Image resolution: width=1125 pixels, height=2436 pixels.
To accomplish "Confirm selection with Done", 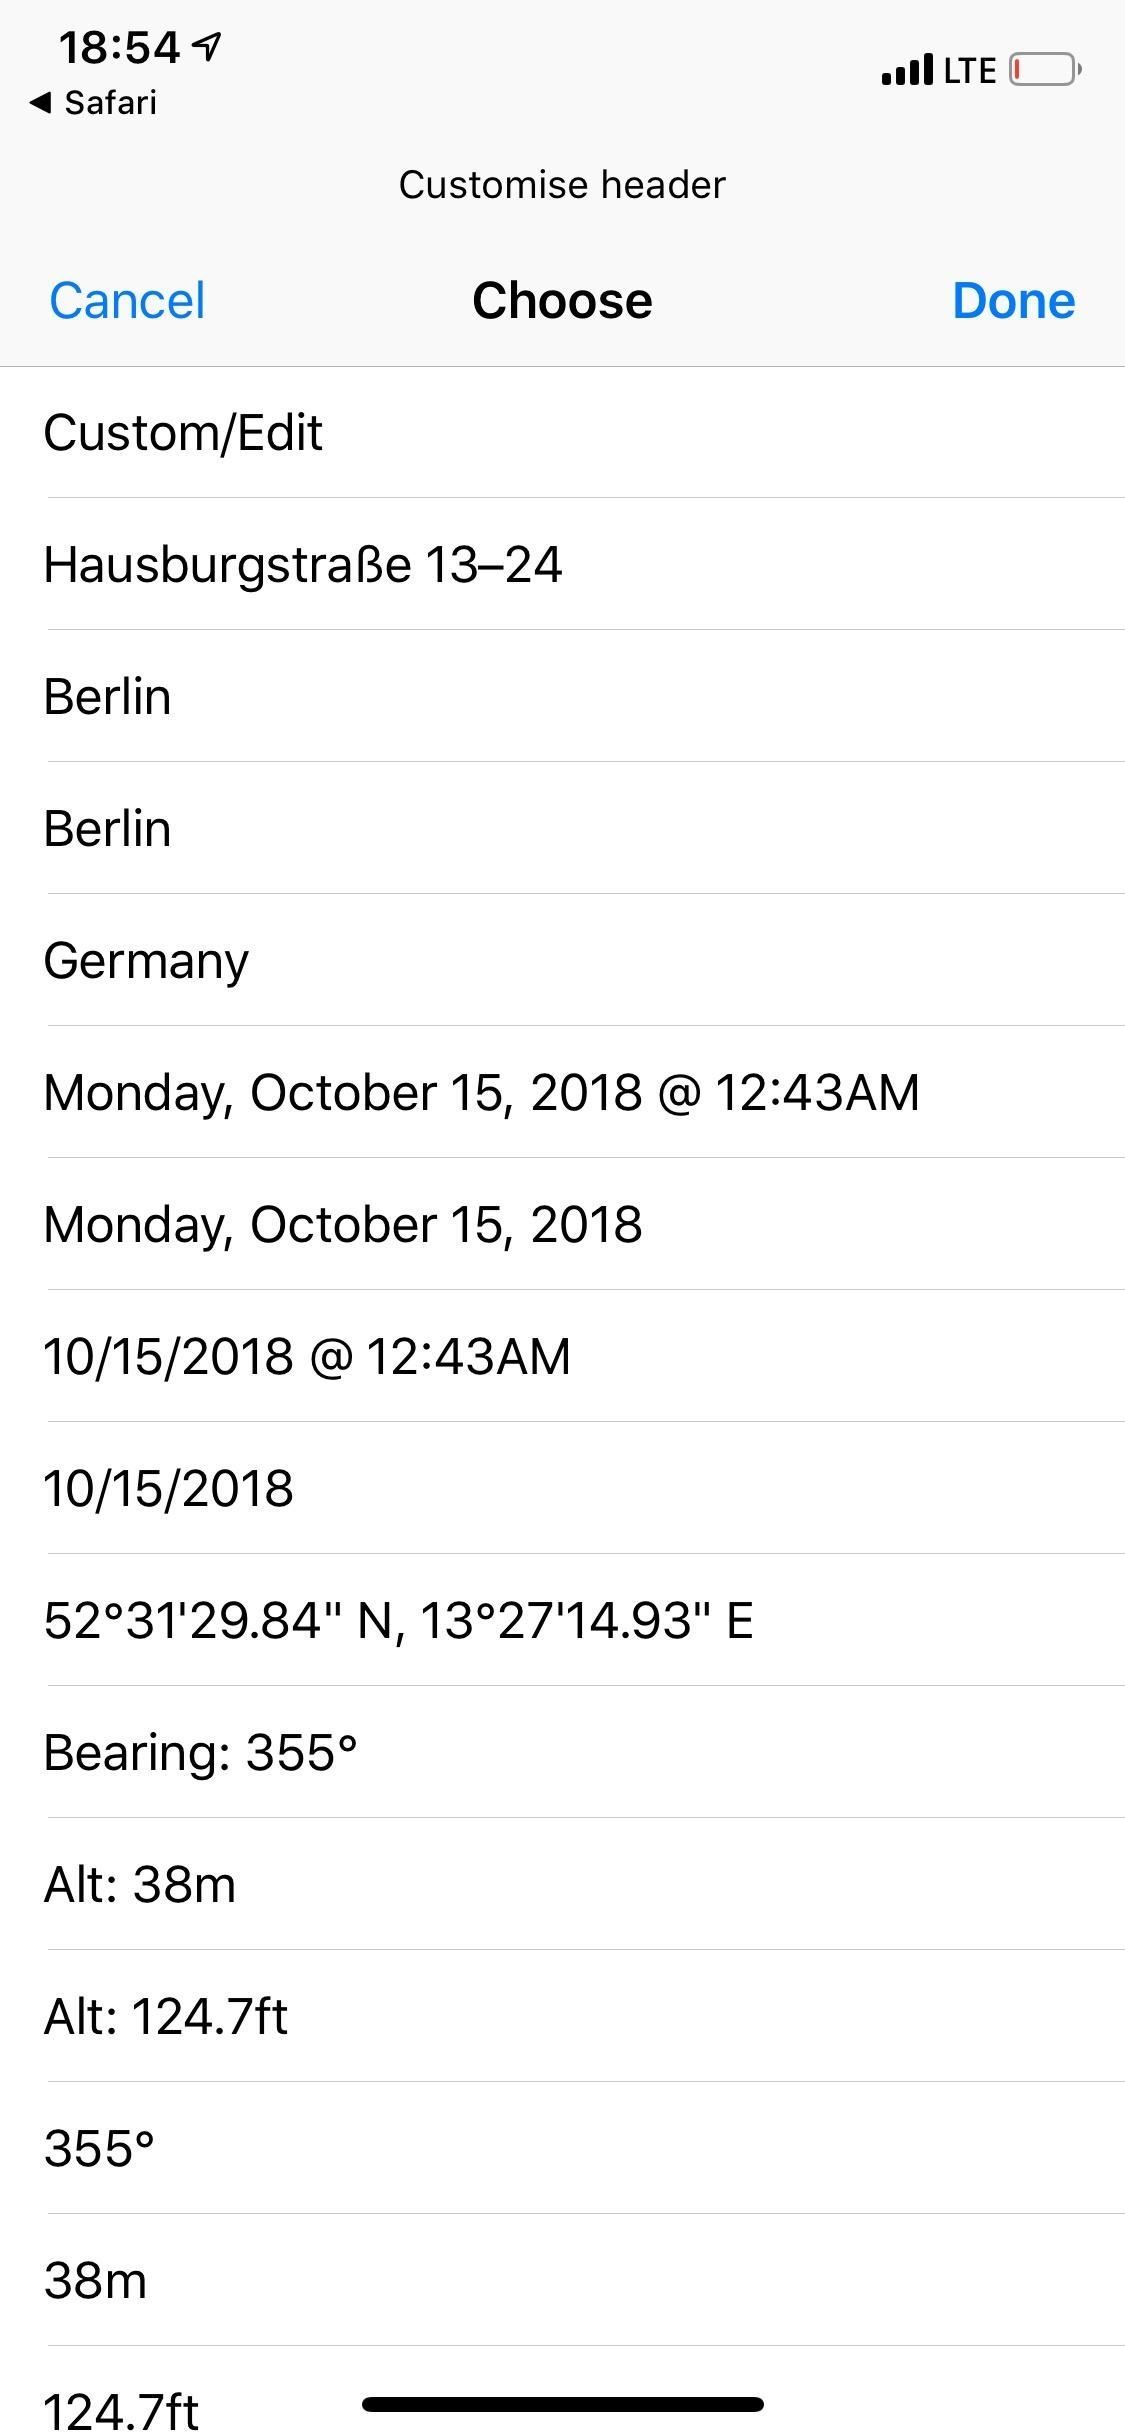I will tap(1013, 301).
